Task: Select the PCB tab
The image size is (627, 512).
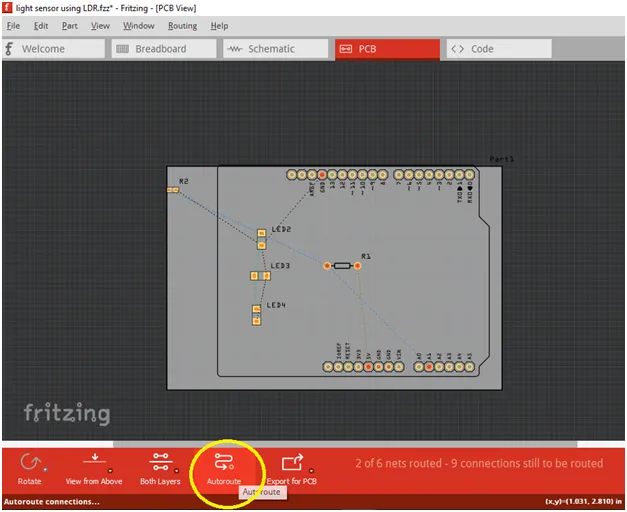Action: pyautogui.click(x=387, y=49)
